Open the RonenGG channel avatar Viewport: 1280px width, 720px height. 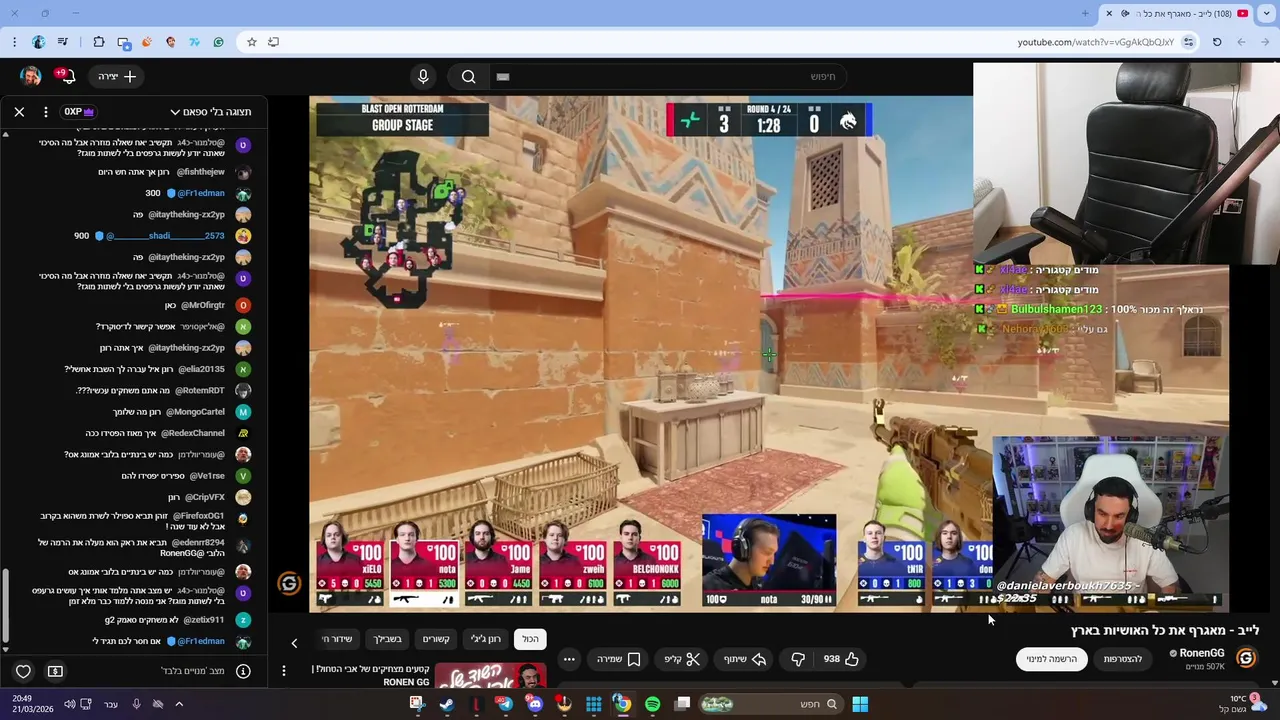(x=1246, y=658)
